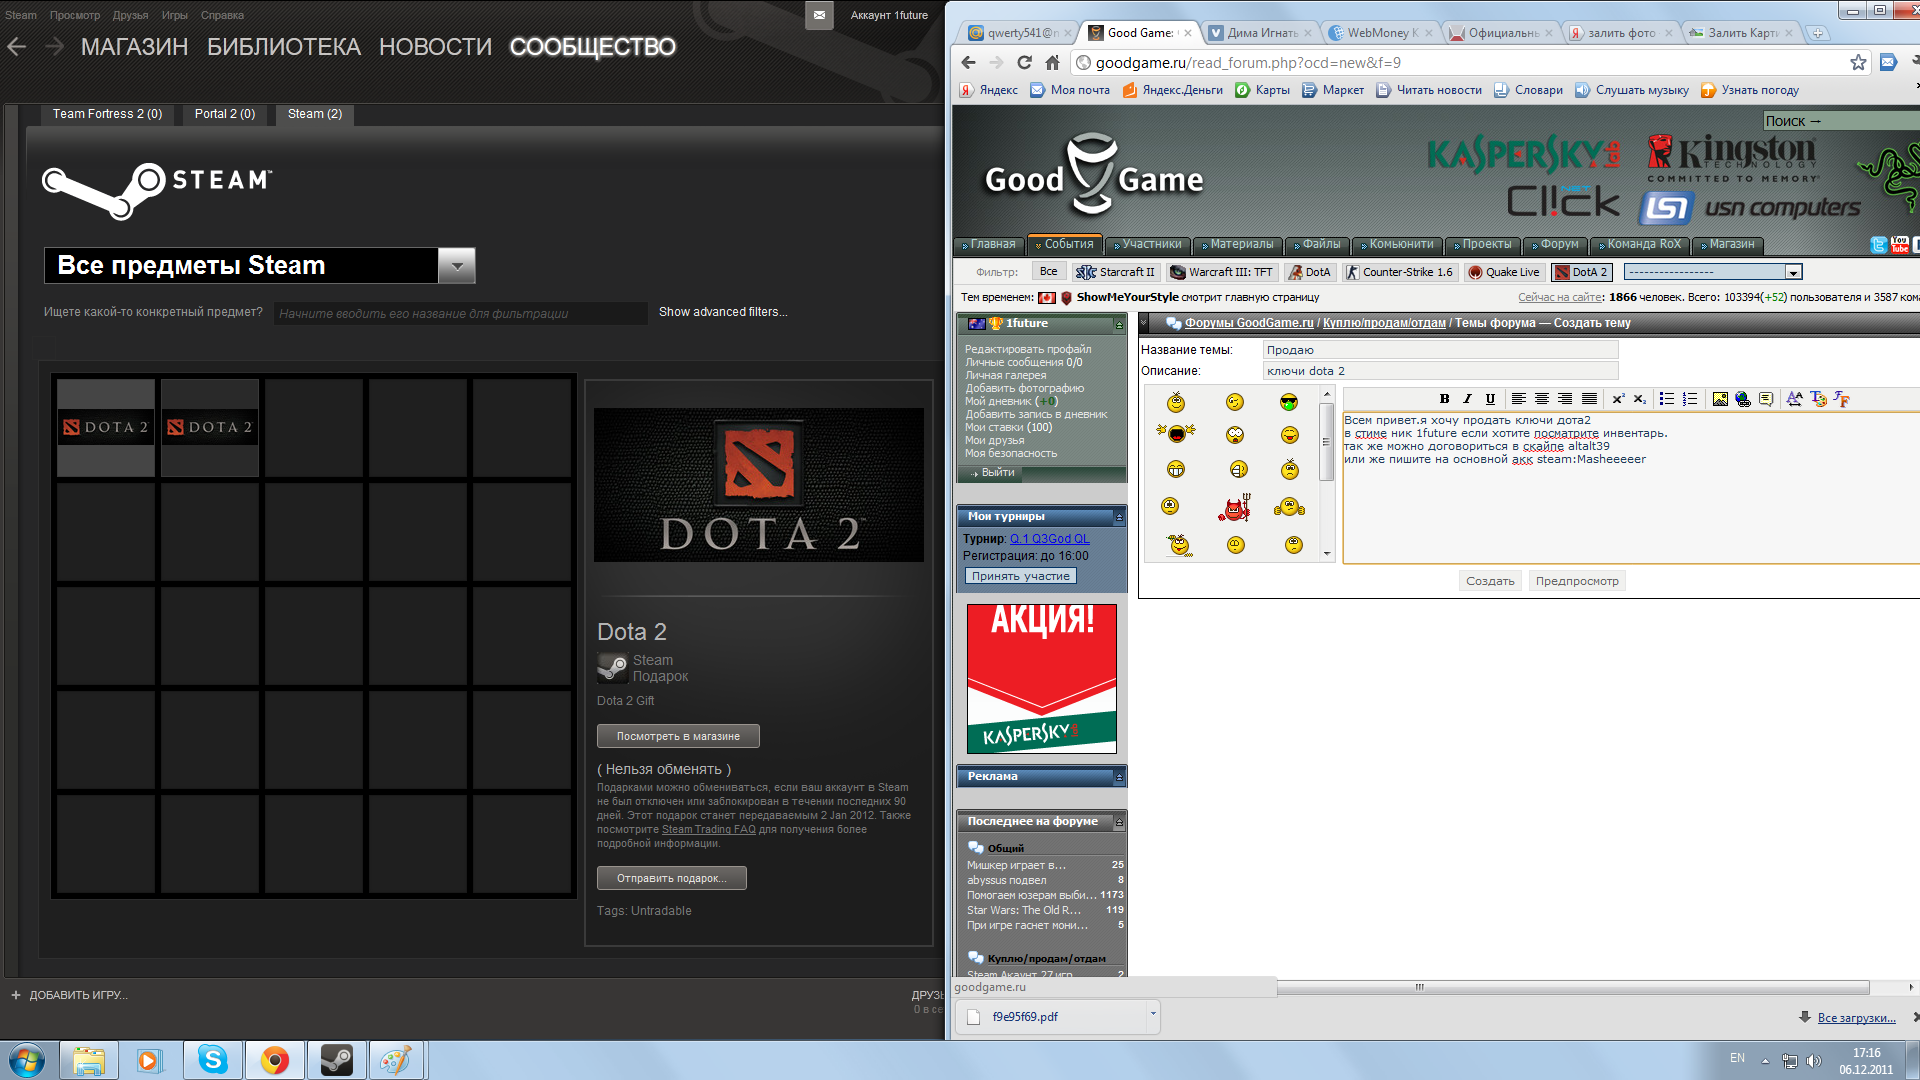Insert sunglasses smiley
This screenshot has height=1080, width=1920.
[1289, 402]
